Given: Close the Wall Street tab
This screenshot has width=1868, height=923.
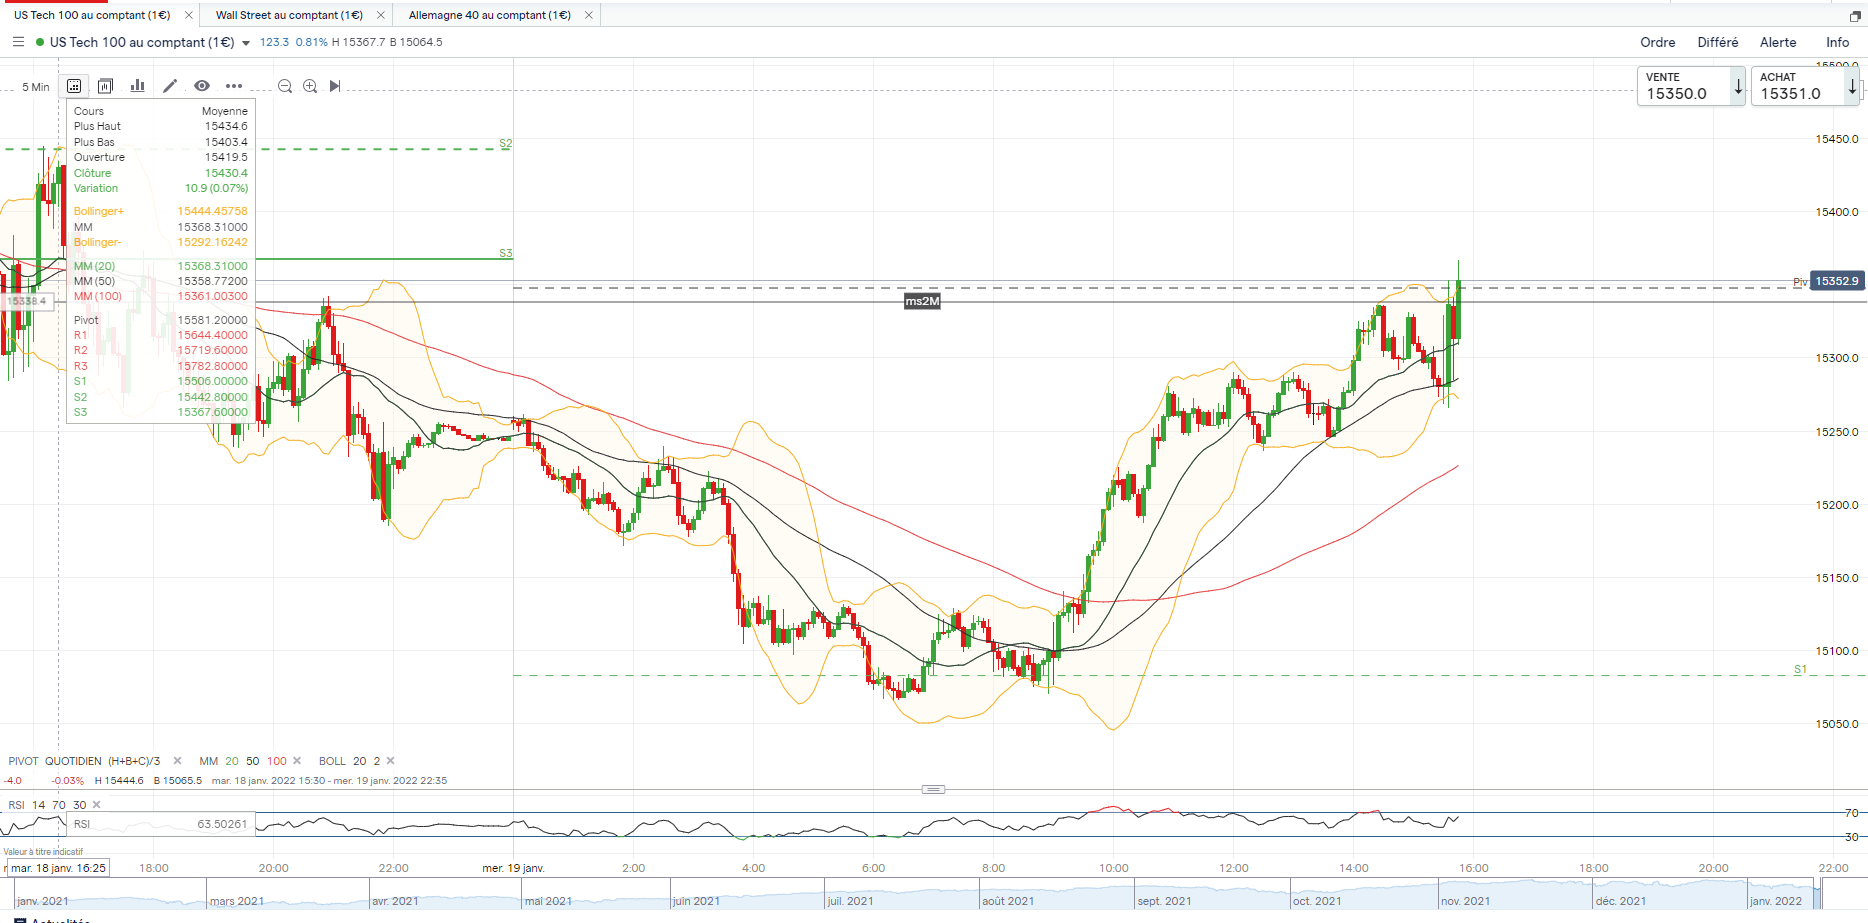Looking at the screenshot, I should click(x=381, y=15).
